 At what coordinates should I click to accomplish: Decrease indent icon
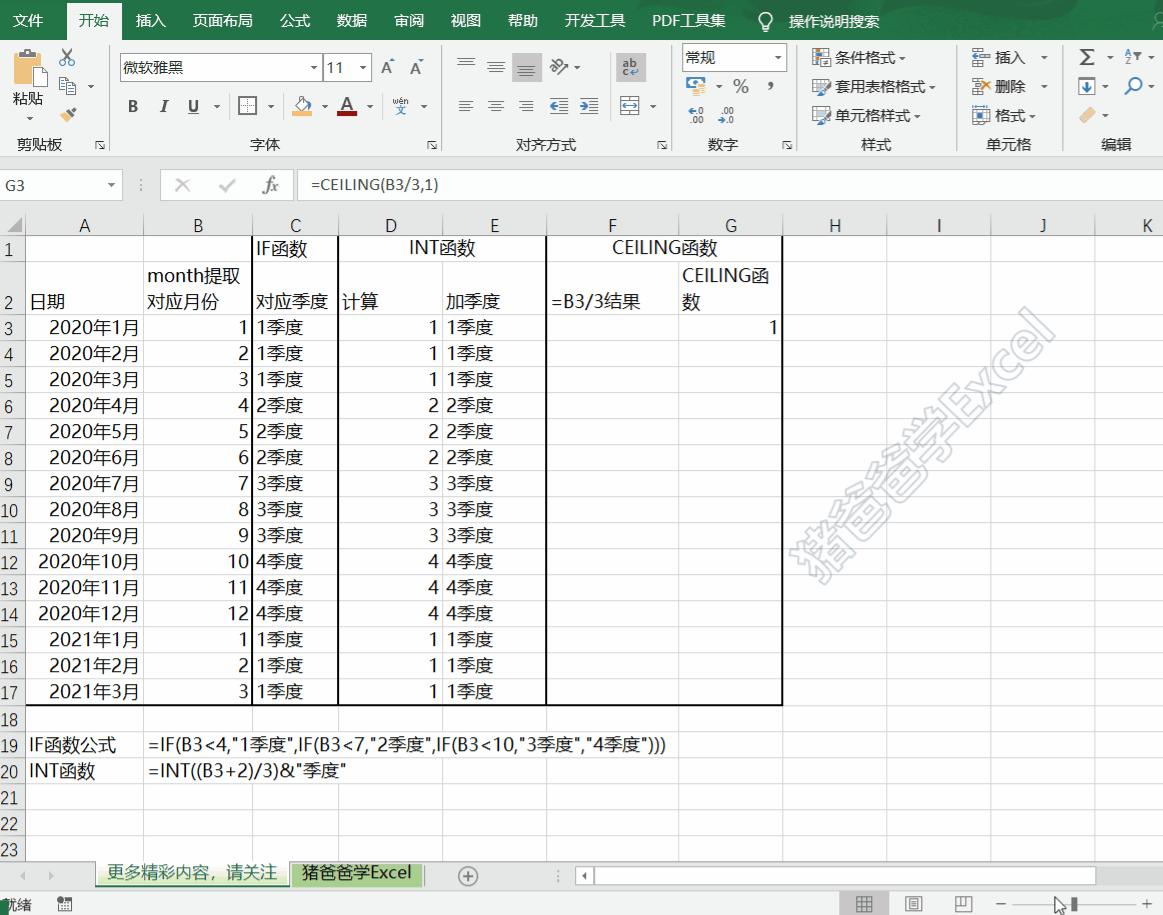[x=559, y=106]
